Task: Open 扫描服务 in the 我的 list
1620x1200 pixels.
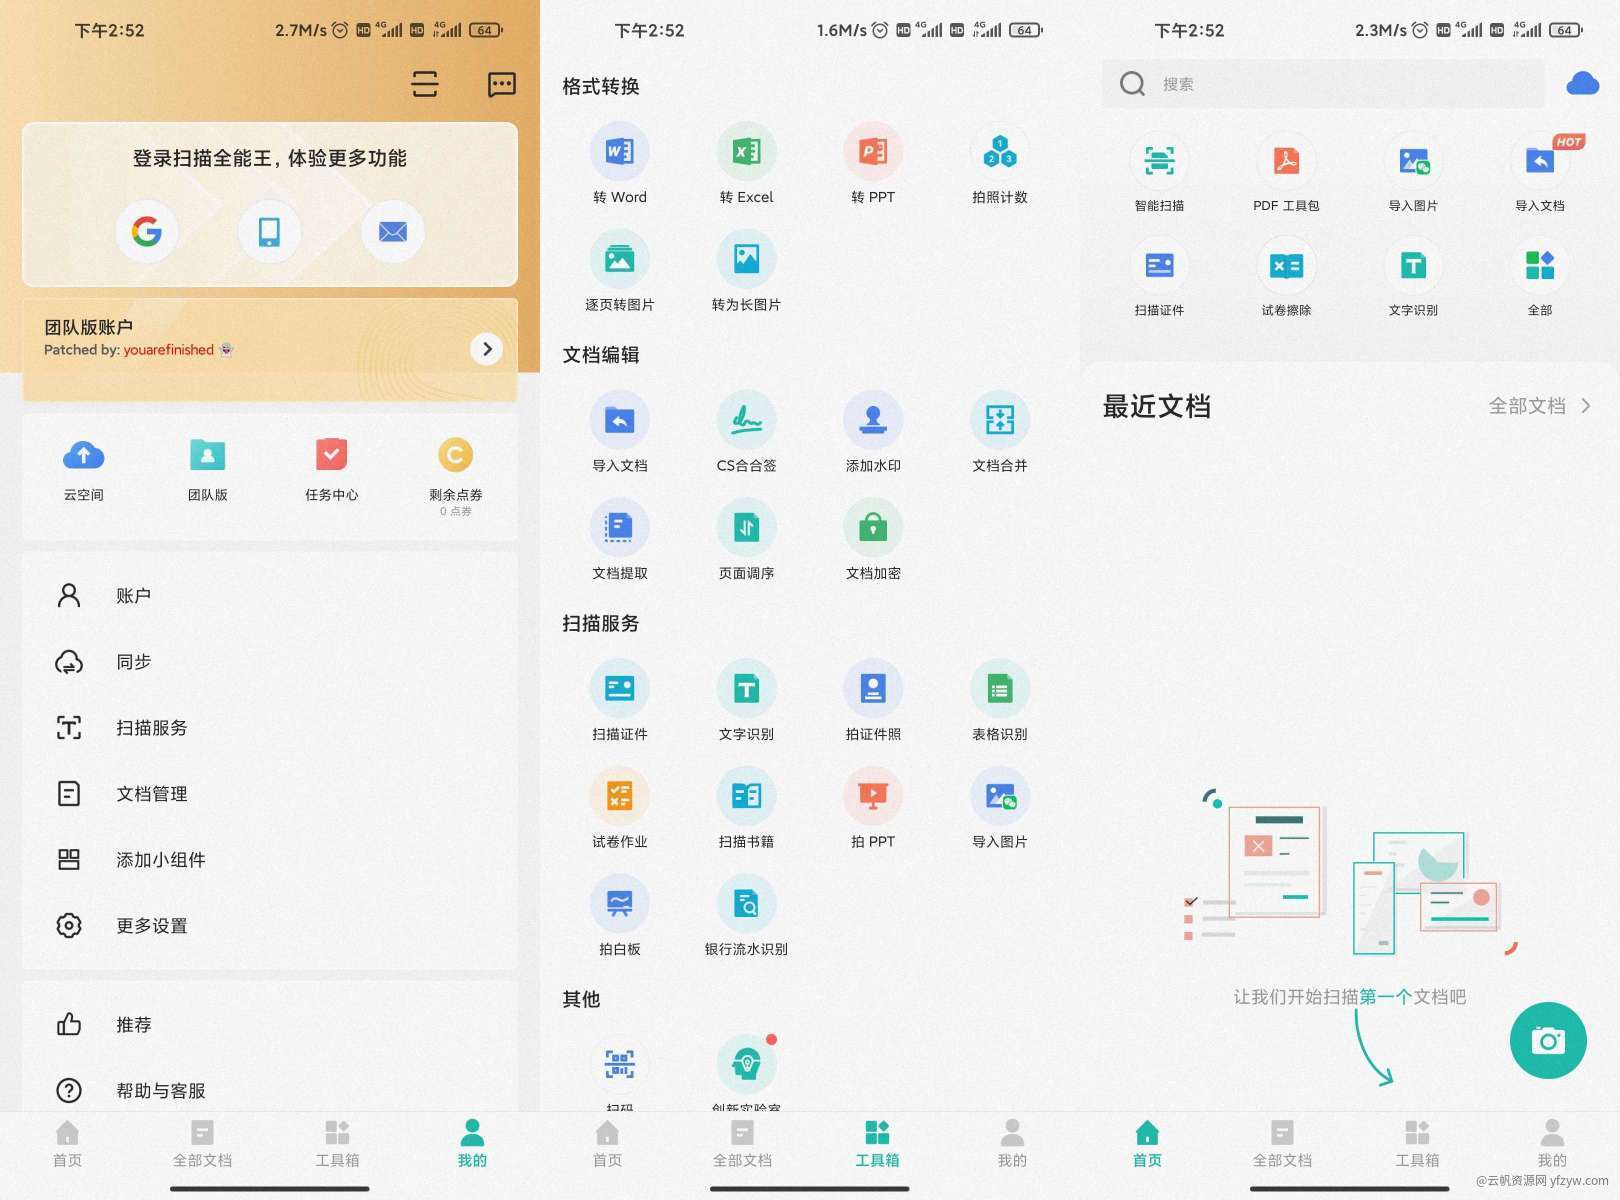Action: pos(270,728)
